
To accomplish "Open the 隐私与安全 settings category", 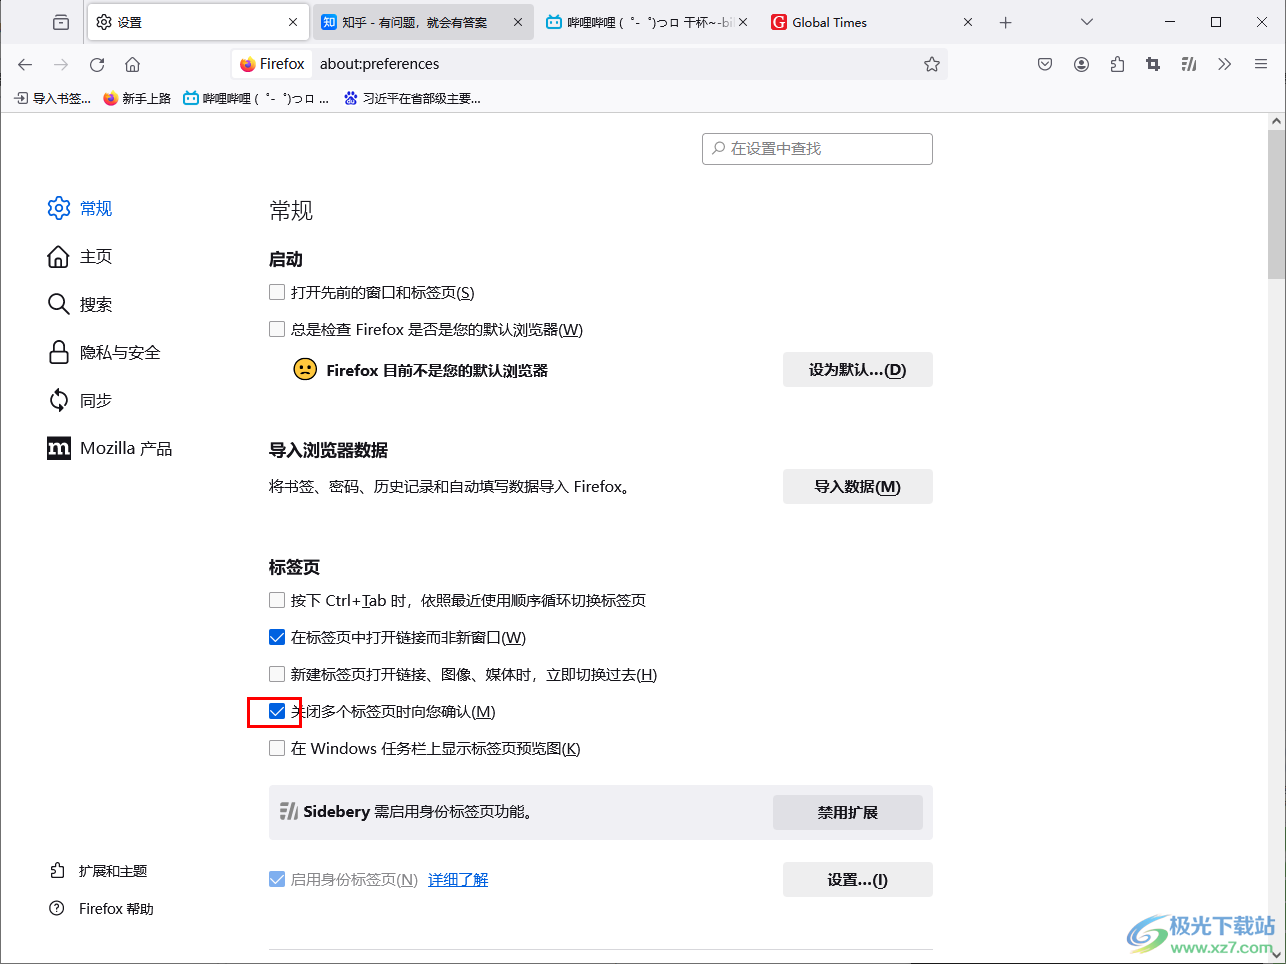I will pyautogui.click(x=104, y=352).
